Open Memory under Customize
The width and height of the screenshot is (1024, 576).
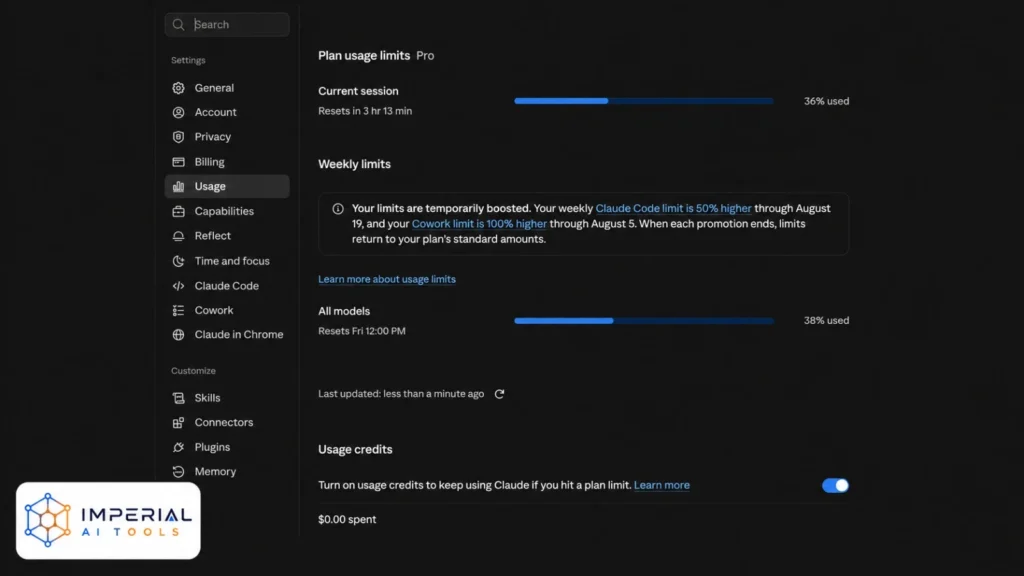click(227, 472)
